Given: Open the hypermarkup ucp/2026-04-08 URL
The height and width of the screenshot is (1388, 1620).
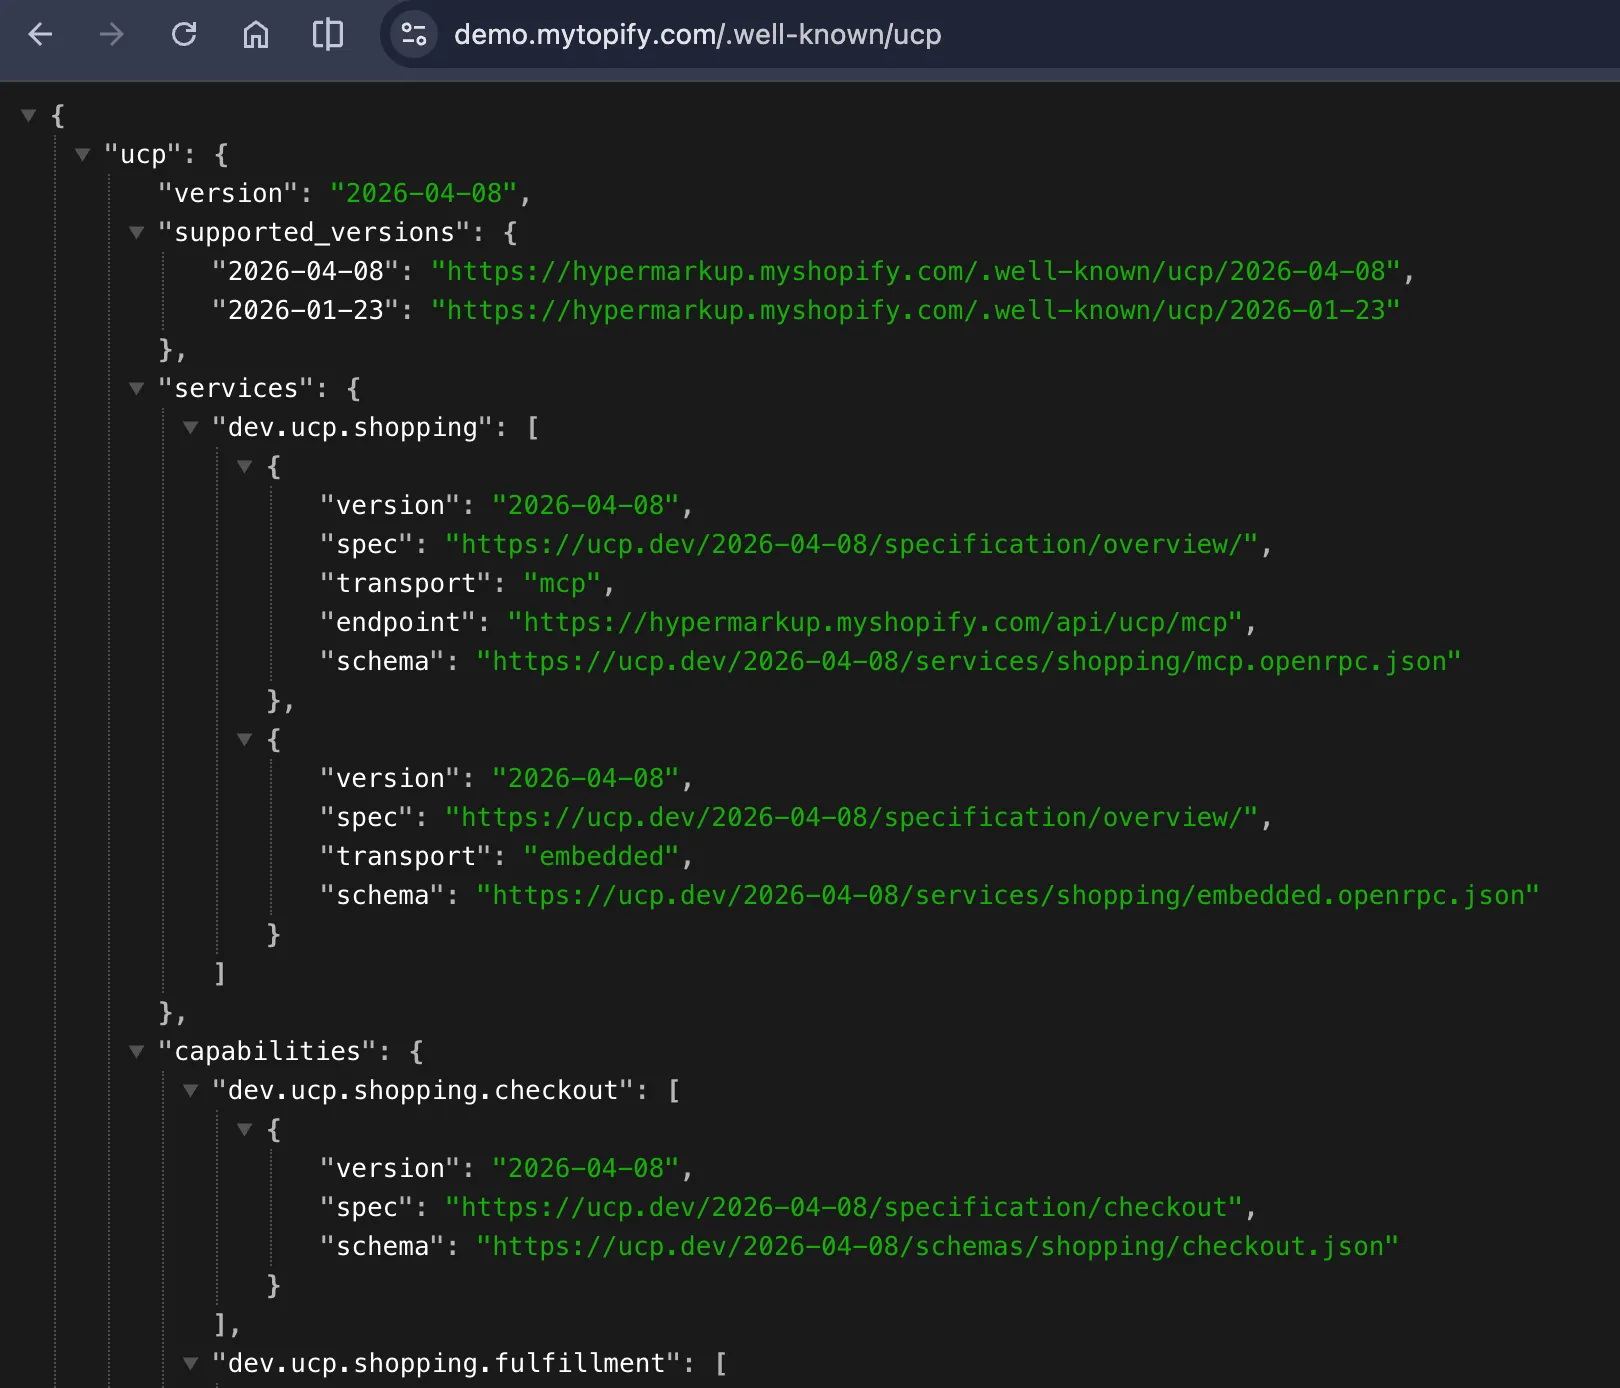Looking at the screenshot, I should [916, 271].
